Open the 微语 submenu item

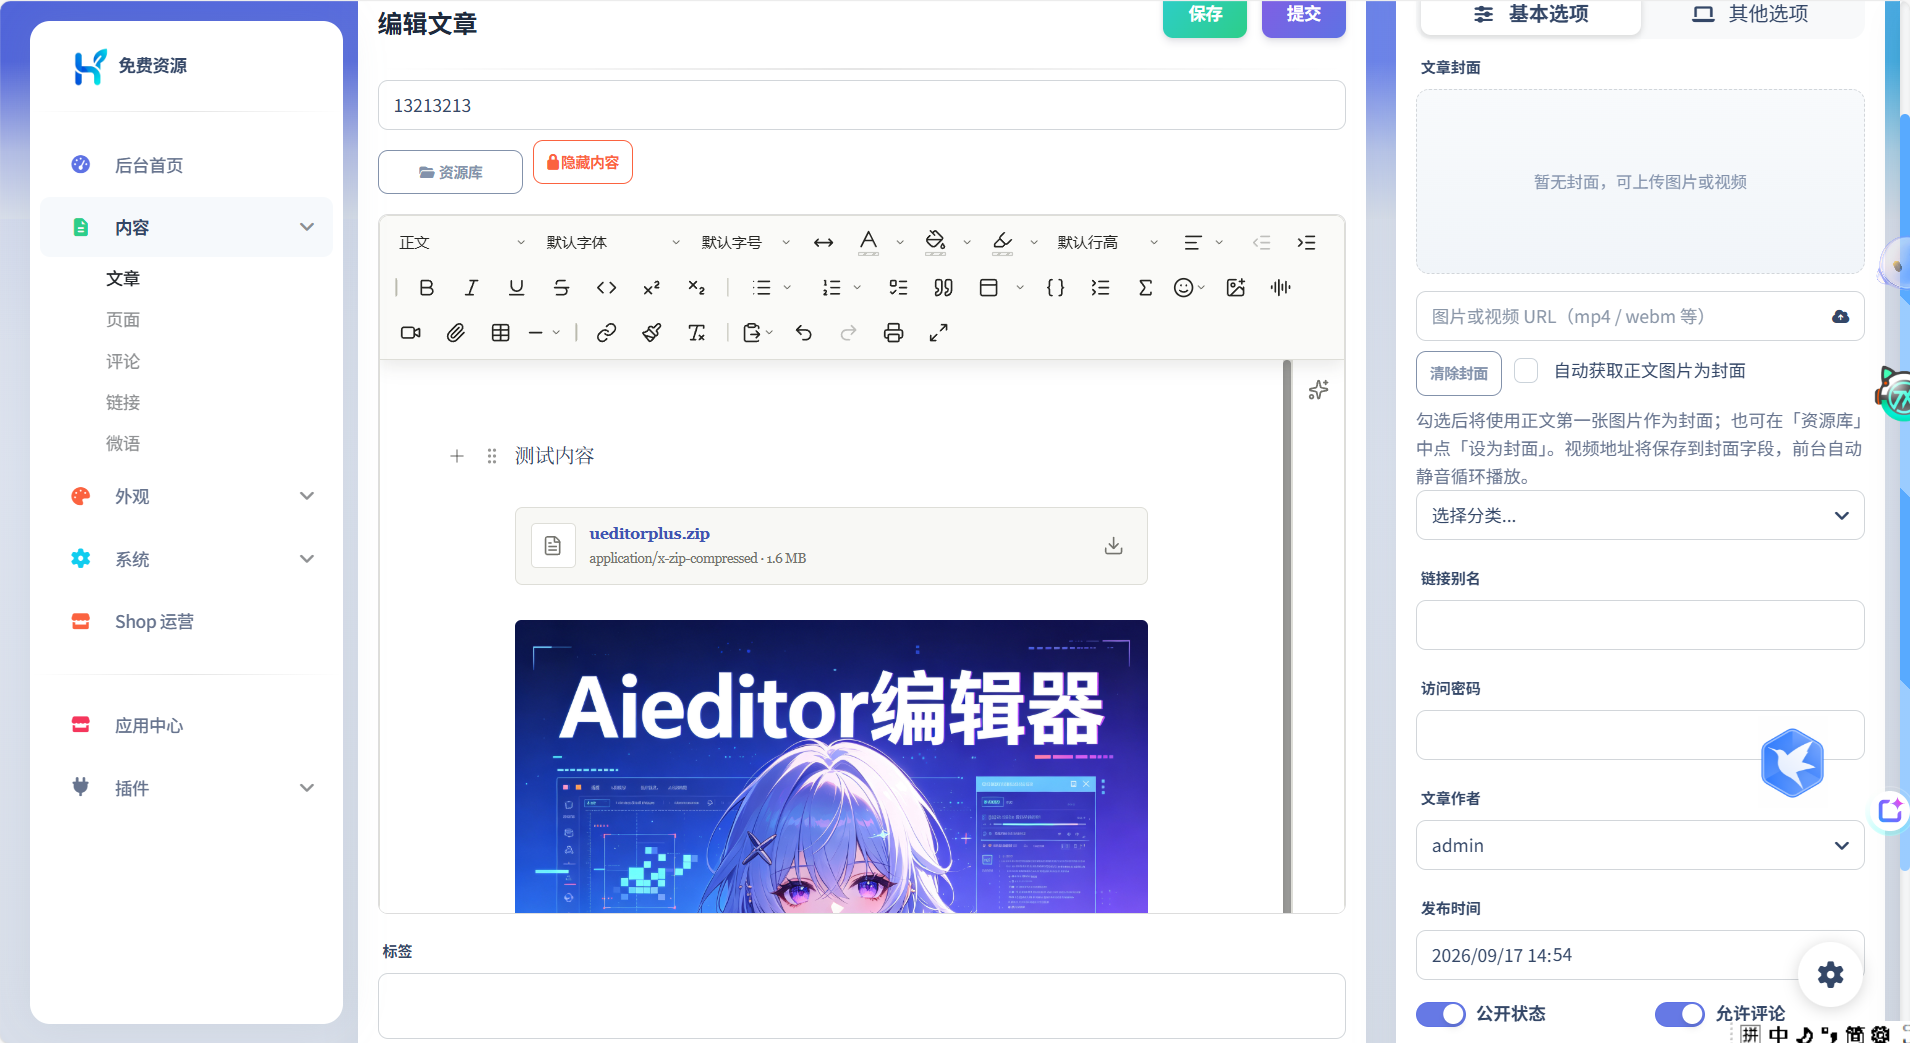pos(123,443)
